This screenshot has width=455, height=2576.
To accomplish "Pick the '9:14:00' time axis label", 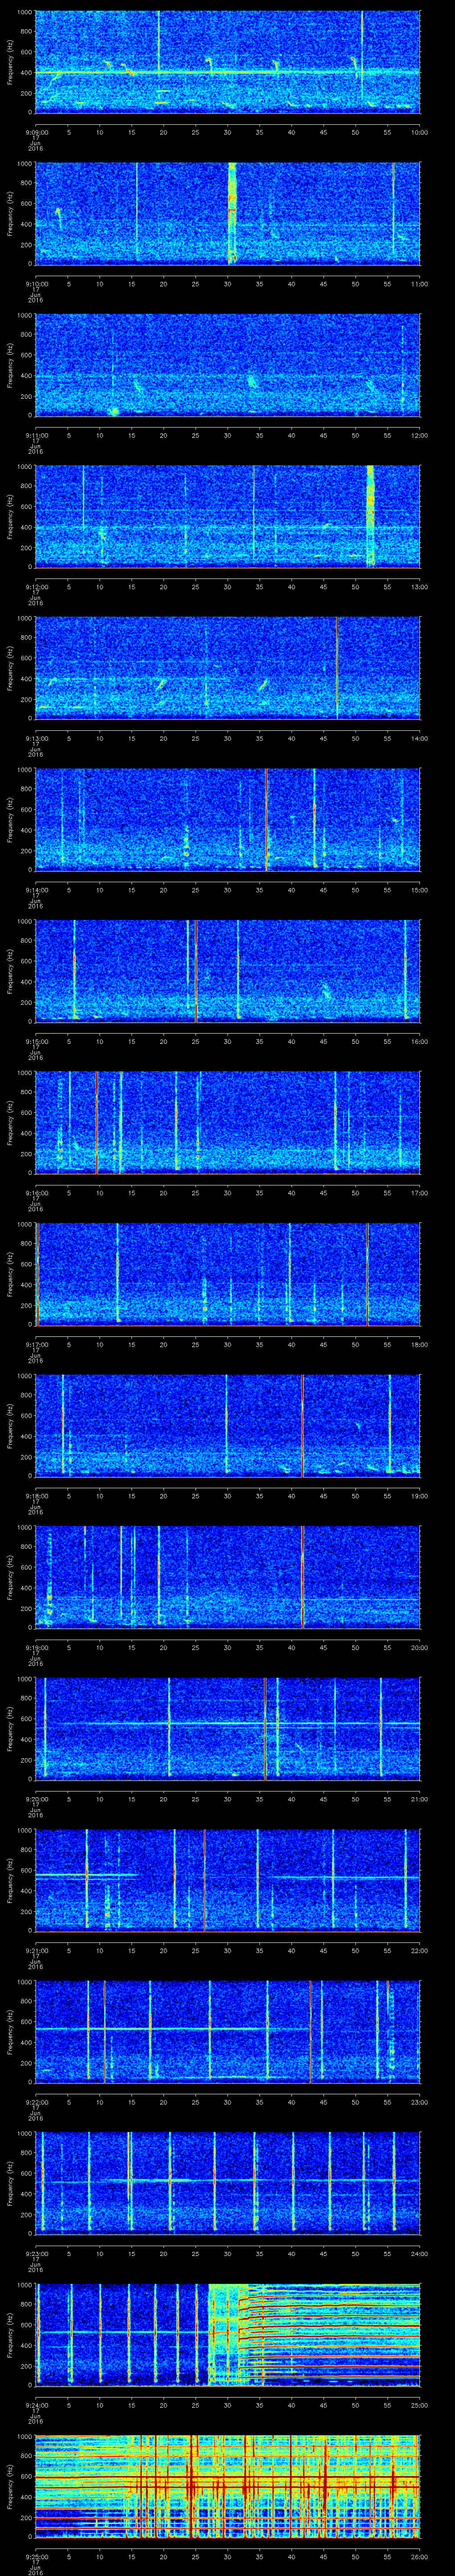I will click(36, 890).
